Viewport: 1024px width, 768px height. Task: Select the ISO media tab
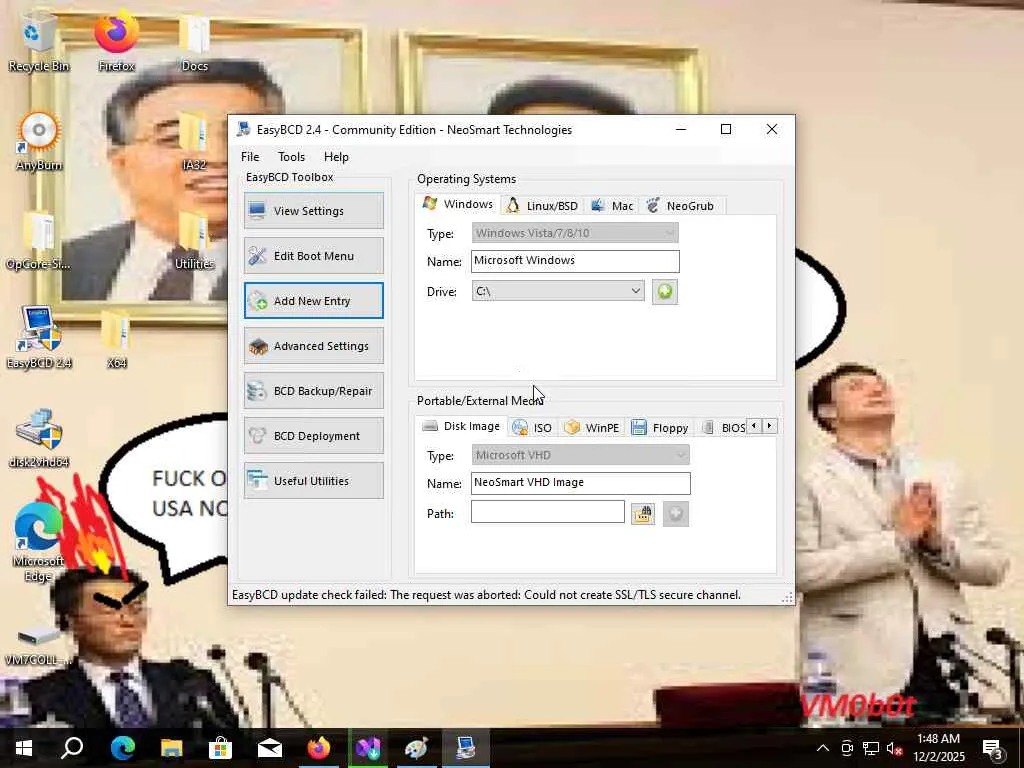[x=532, y=428]
